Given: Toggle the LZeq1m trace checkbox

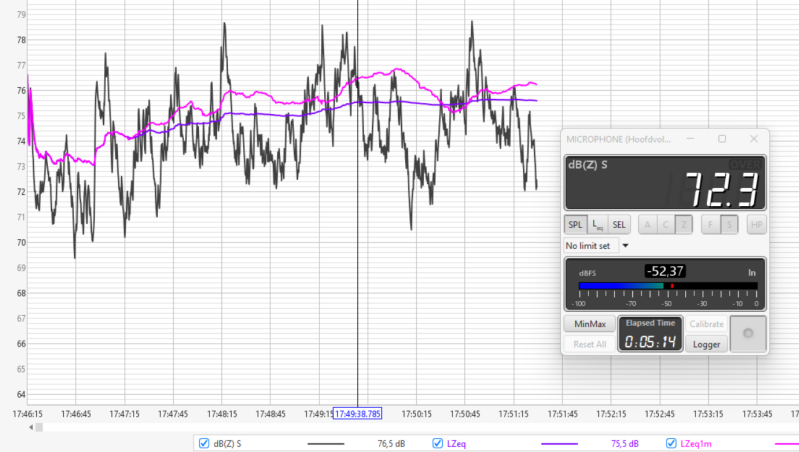Looking at the screenshot, I should [x=671, y=443].
